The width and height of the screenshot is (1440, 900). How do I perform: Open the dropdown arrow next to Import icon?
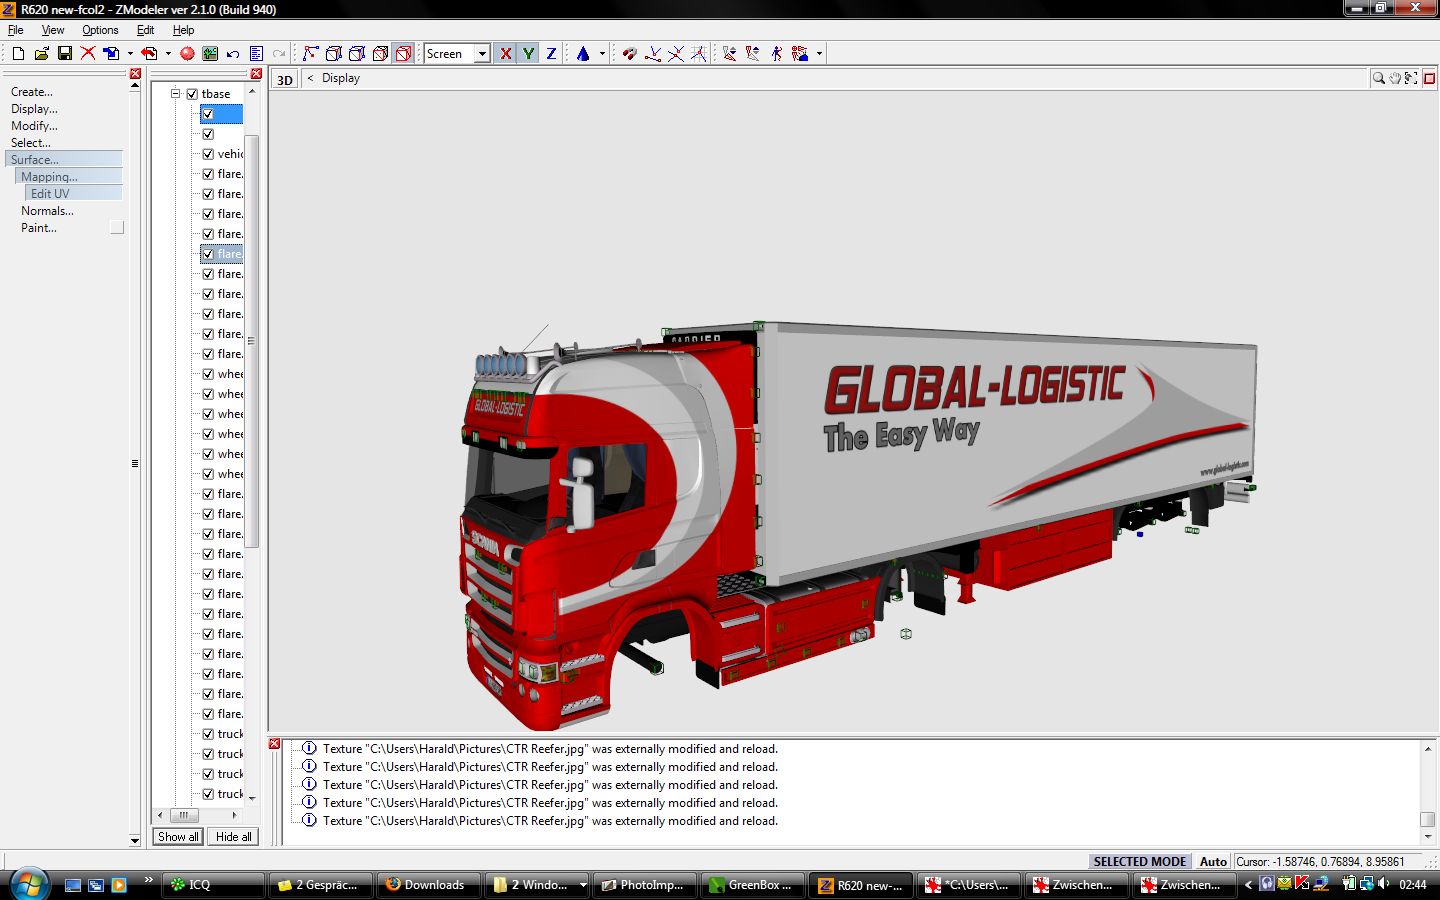(x=130, y=54)
